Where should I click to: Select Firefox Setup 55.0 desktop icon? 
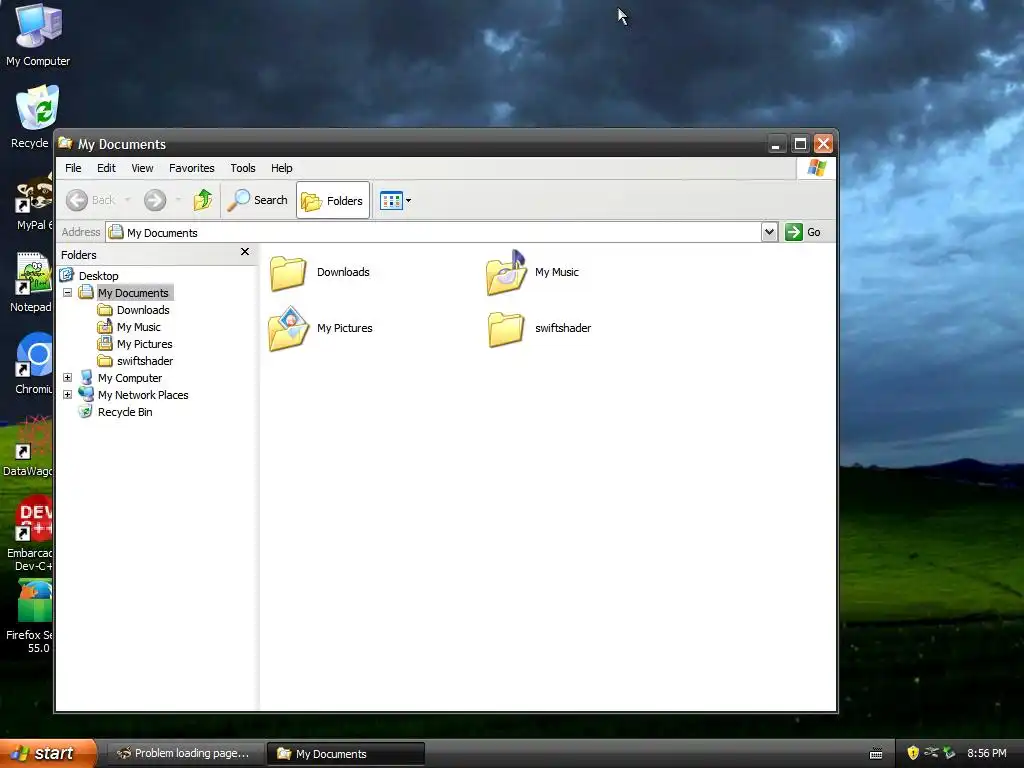tap(29, 617)
